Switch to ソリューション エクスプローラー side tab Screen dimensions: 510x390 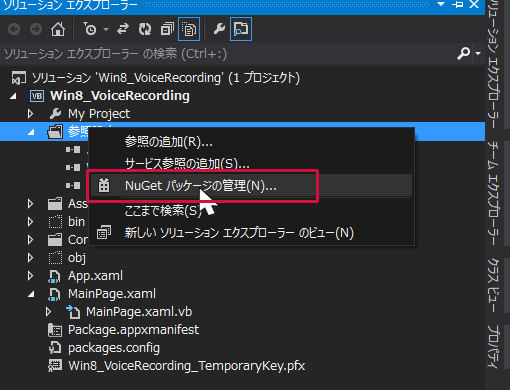coord(494,64)
